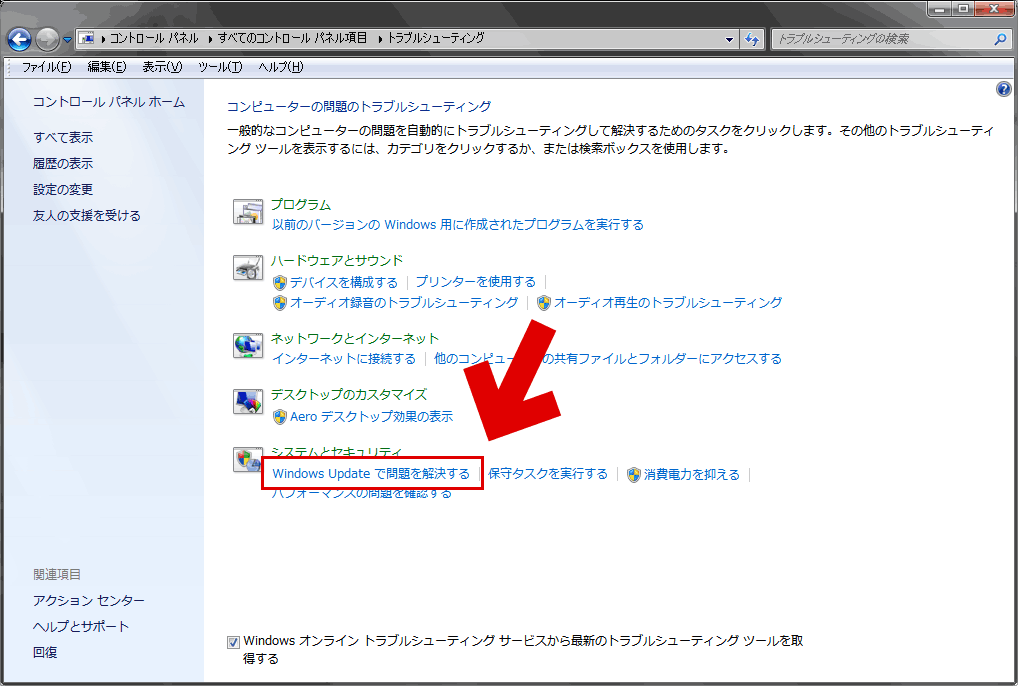This screenshot has height=686, width=1018.
Task: Click the shield icon beside デバイスを構成する
Action: pos(280,282)
